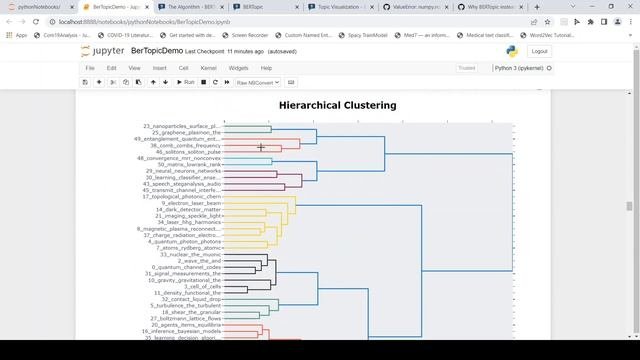
Task: Click the notebook vertical scrollbar thumb
Action: pyautogui.click(x=629, y=206)
